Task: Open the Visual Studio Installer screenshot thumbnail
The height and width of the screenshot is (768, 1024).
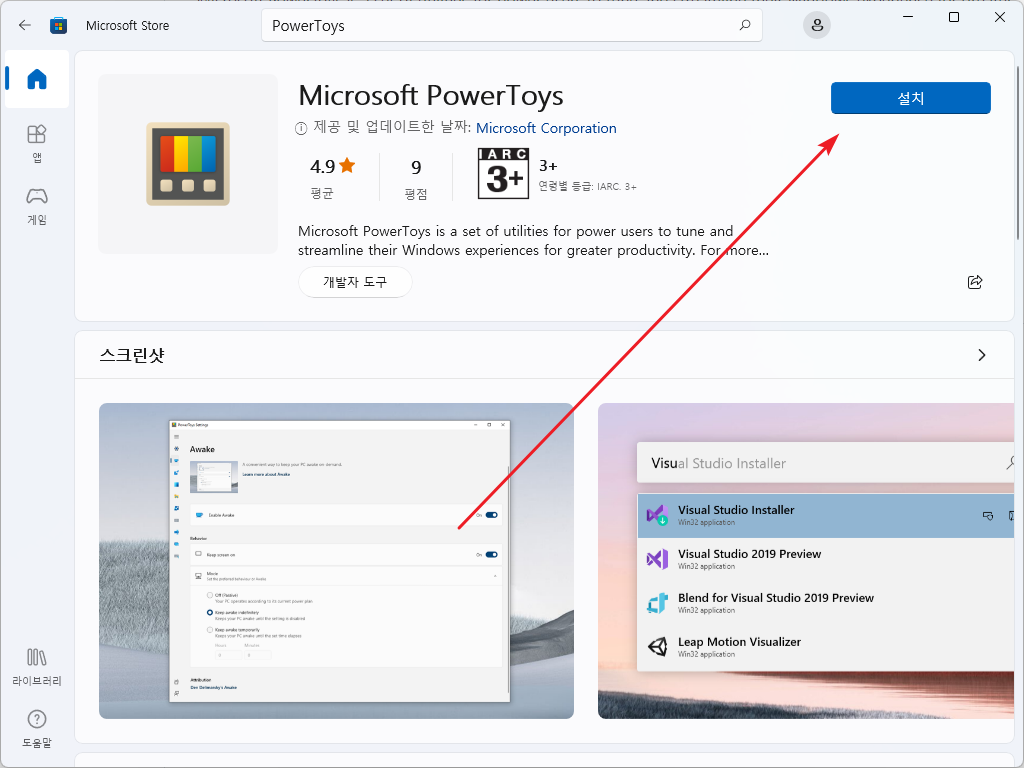Action: coord(806,561)
